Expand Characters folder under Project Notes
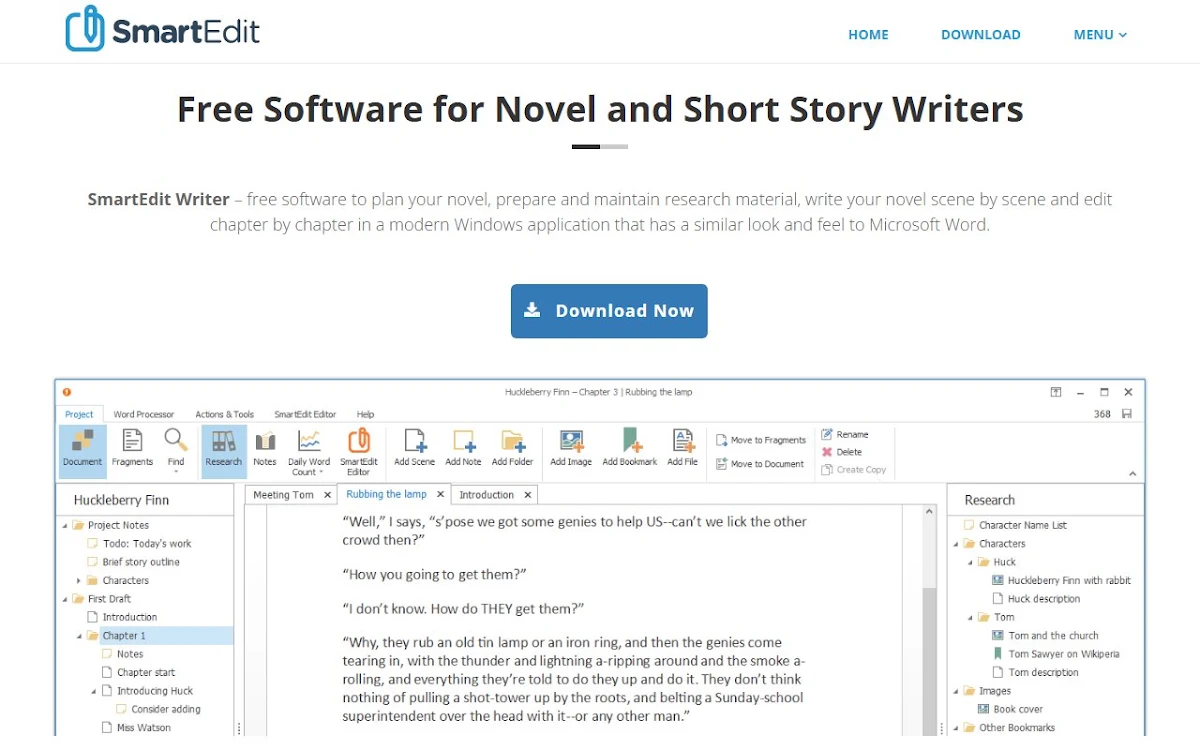This screenshot has width=1200, height=750. 79,580
